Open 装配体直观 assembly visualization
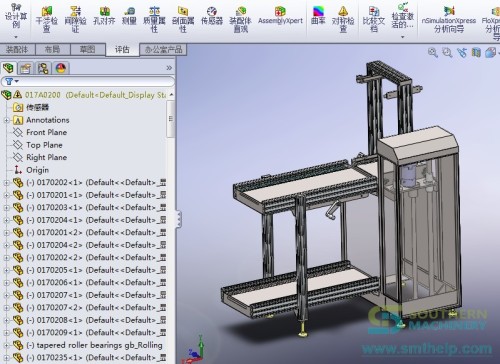This screenshot has height=364, width=500. coord(240,19)
